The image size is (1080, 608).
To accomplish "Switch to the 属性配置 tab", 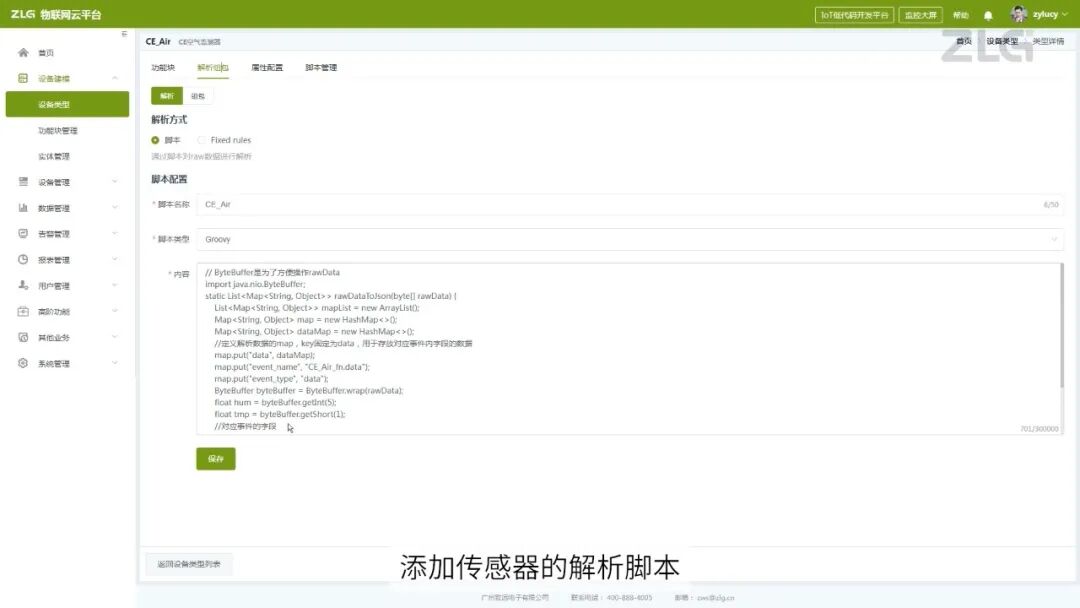I will click(x=267, y=67).
